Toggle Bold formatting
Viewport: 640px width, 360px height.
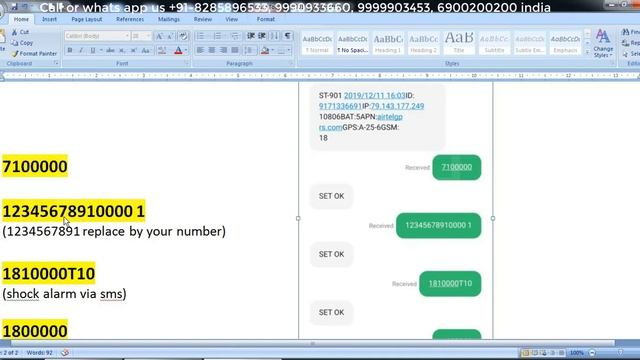tap(70, 50)
